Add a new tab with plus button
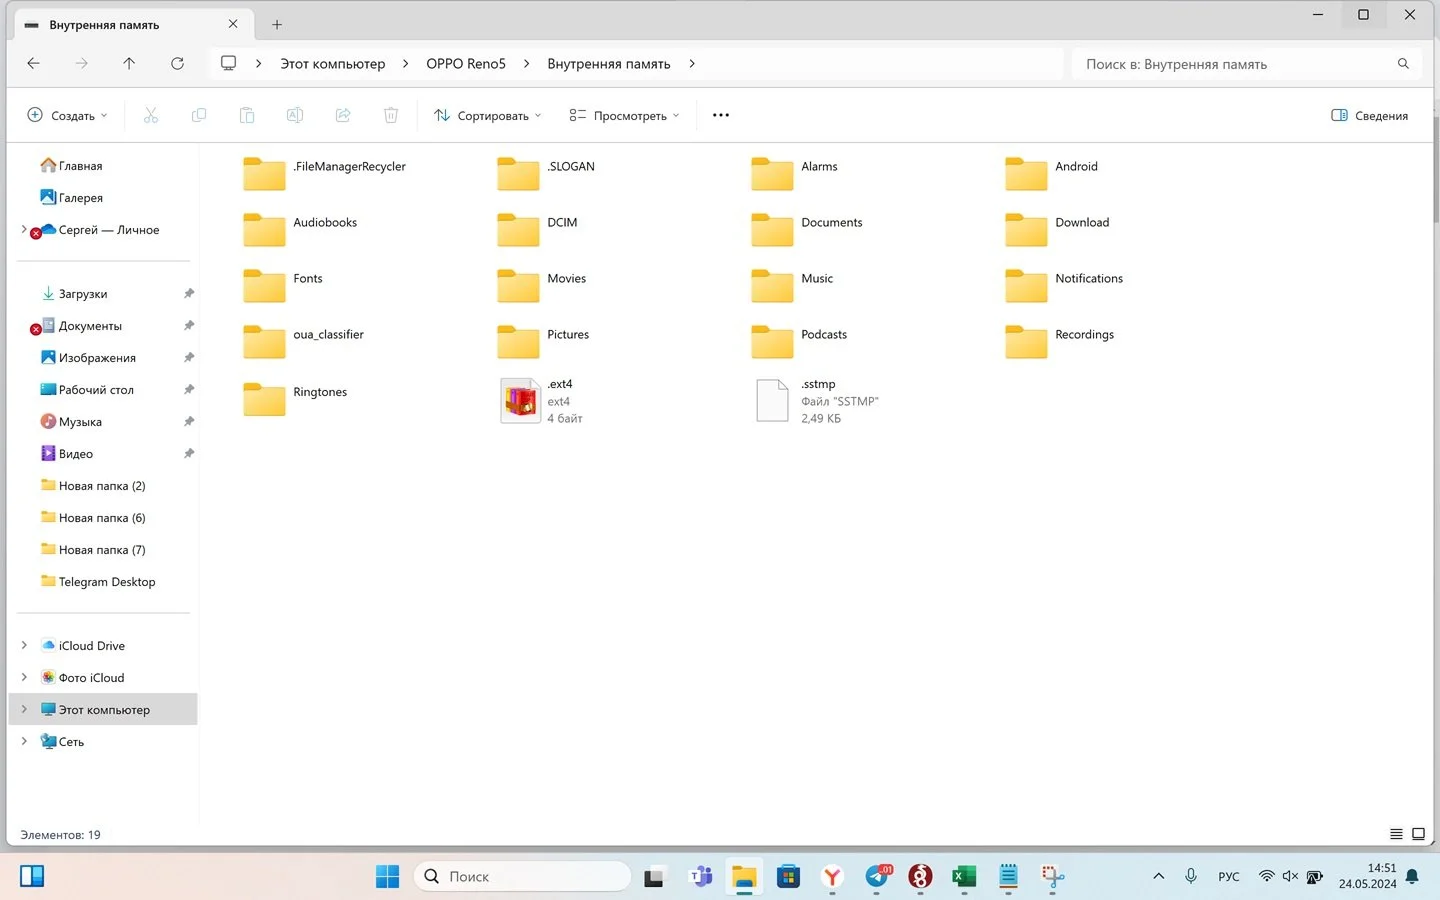 point(277,25)
